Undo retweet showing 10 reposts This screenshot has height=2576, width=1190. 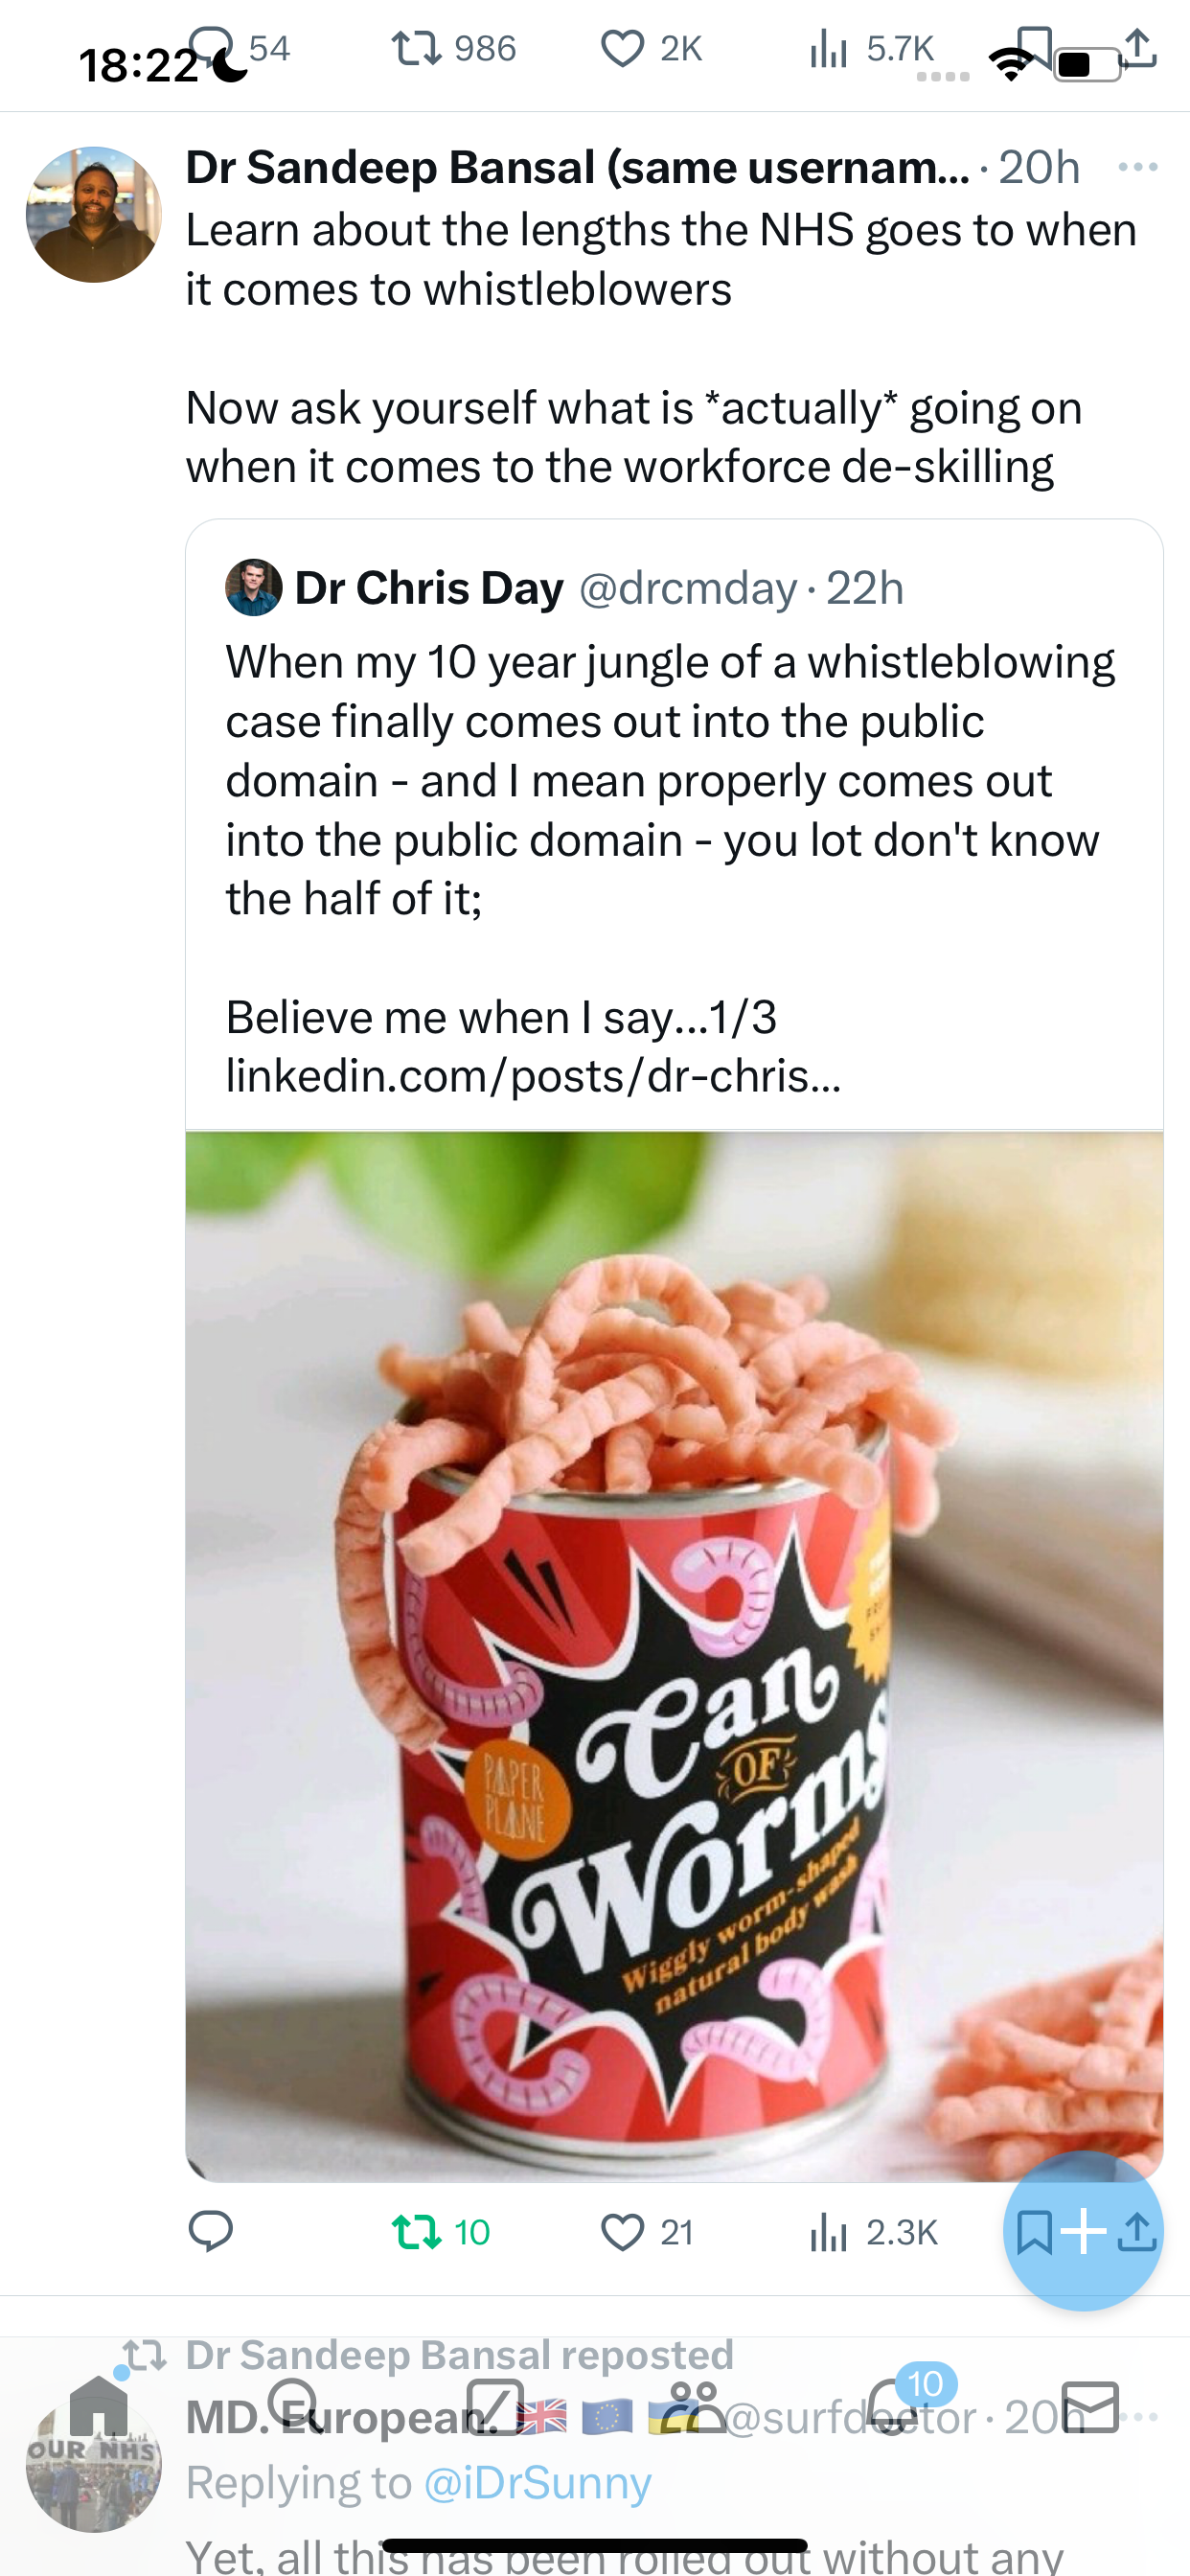click(441, 2231)
